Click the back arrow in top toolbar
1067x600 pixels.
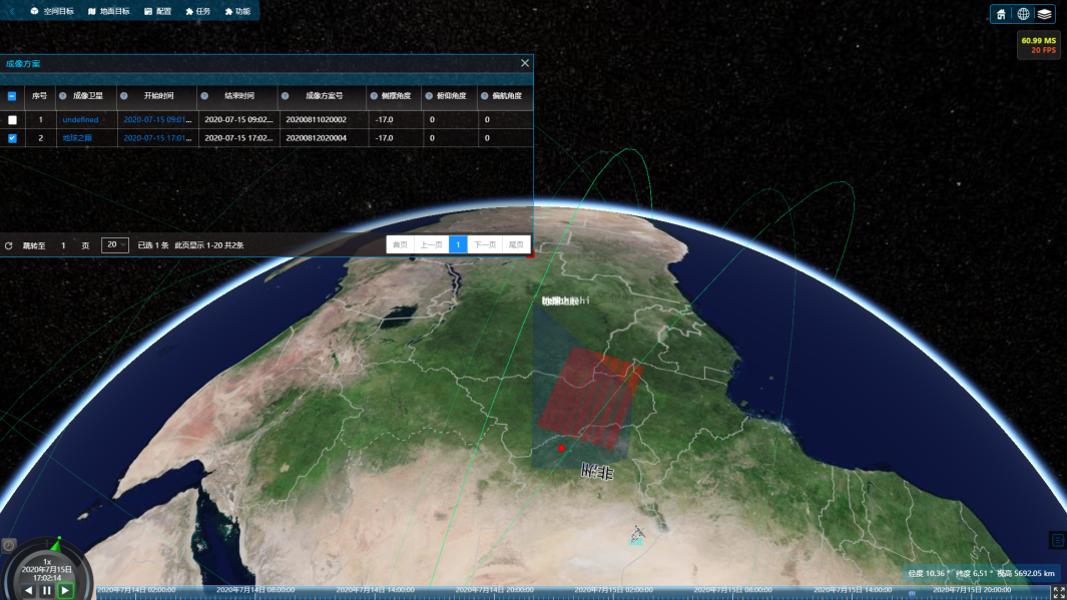click(x=11, y=11)
